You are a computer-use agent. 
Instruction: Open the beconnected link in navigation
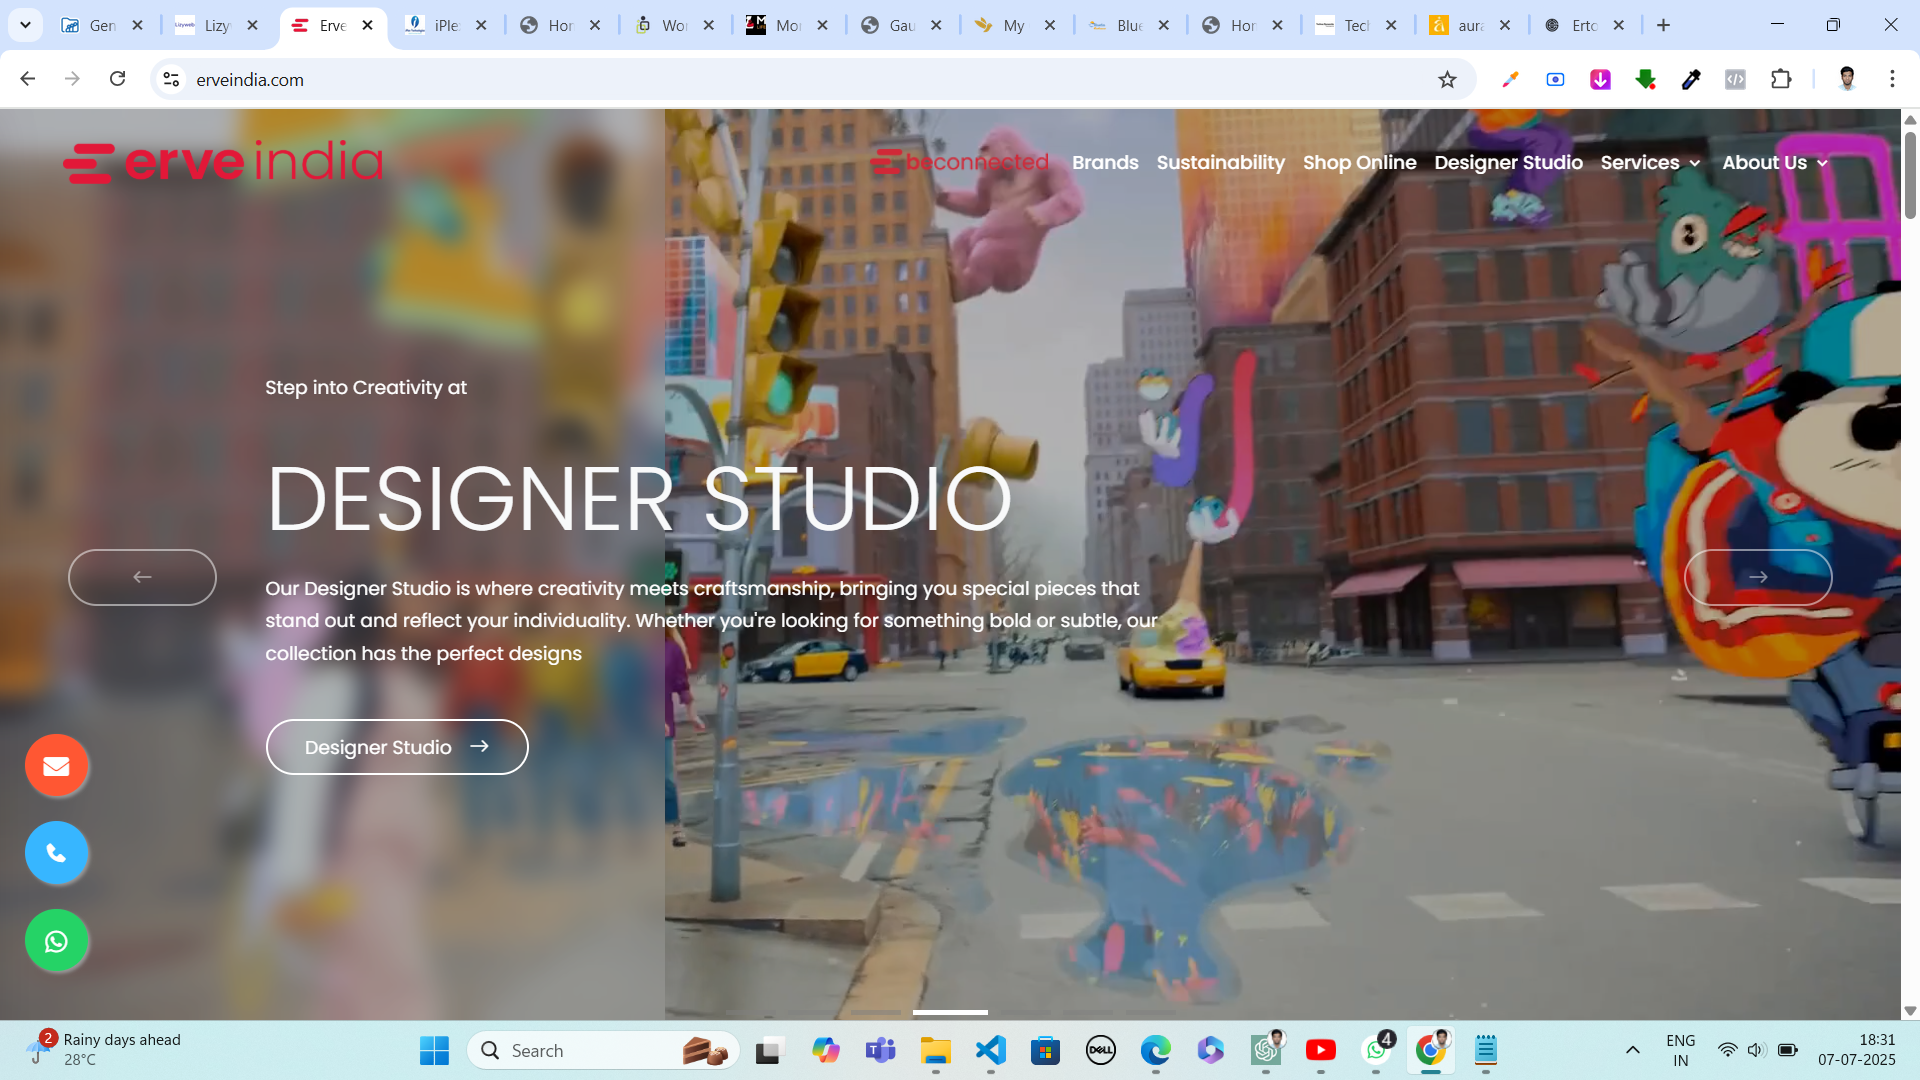pyautogui.click(x=959, y=162)
